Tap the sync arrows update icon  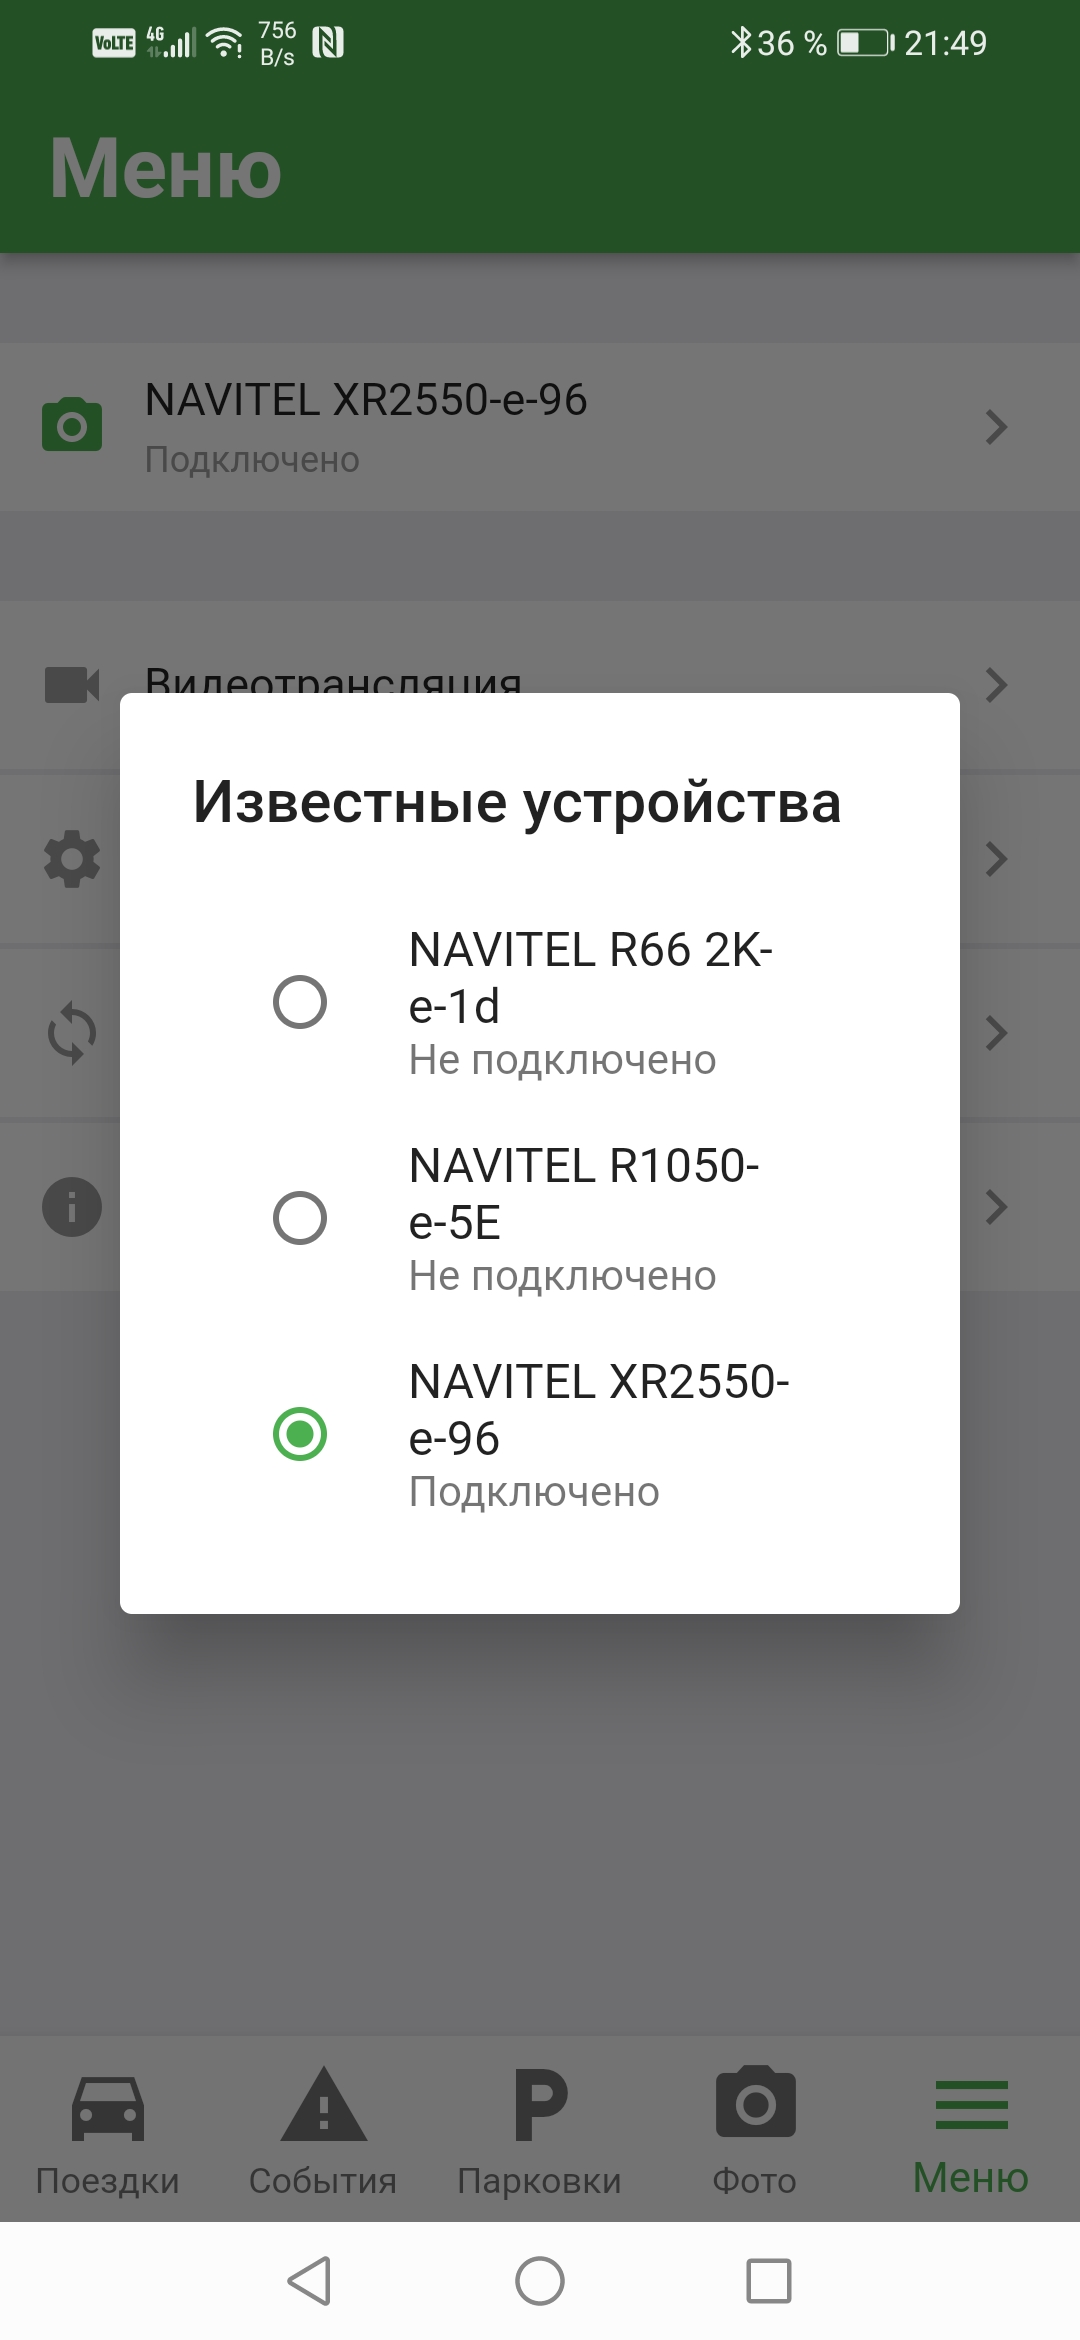[72, 1033]
